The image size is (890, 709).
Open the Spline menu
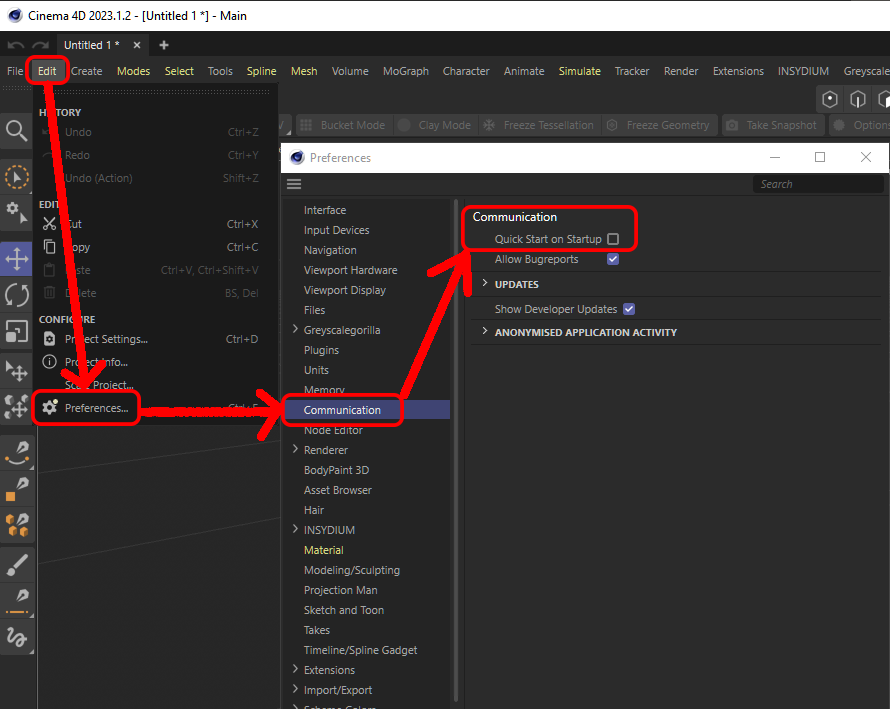(x=262, y=71)
